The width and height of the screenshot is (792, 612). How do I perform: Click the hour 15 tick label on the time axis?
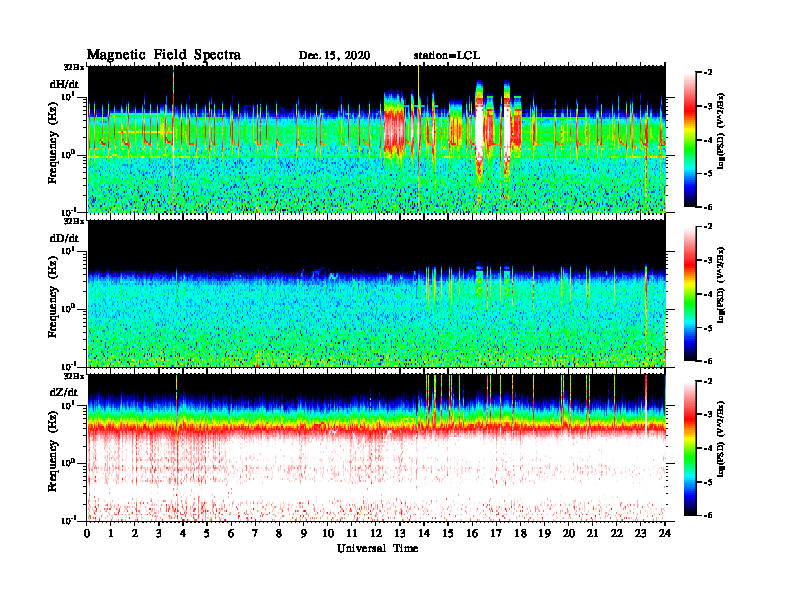point(448,534)
